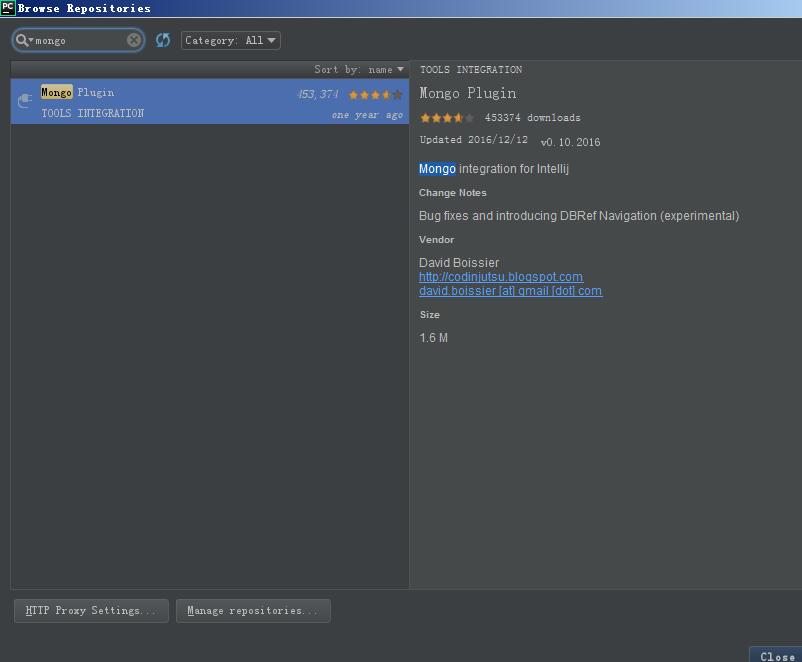This screenshot has width=802, height=662.
Task: Click the star rating in the details panel
Action: 447,118
